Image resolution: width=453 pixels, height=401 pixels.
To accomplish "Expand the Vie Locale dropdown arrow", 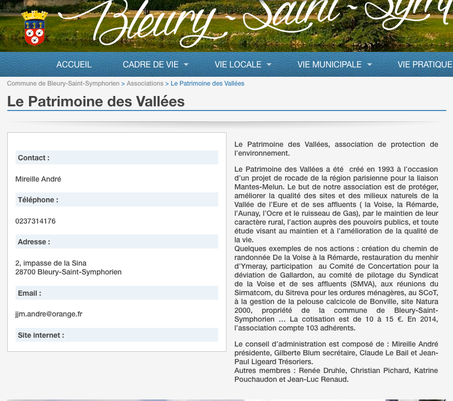I will point(269,64).
